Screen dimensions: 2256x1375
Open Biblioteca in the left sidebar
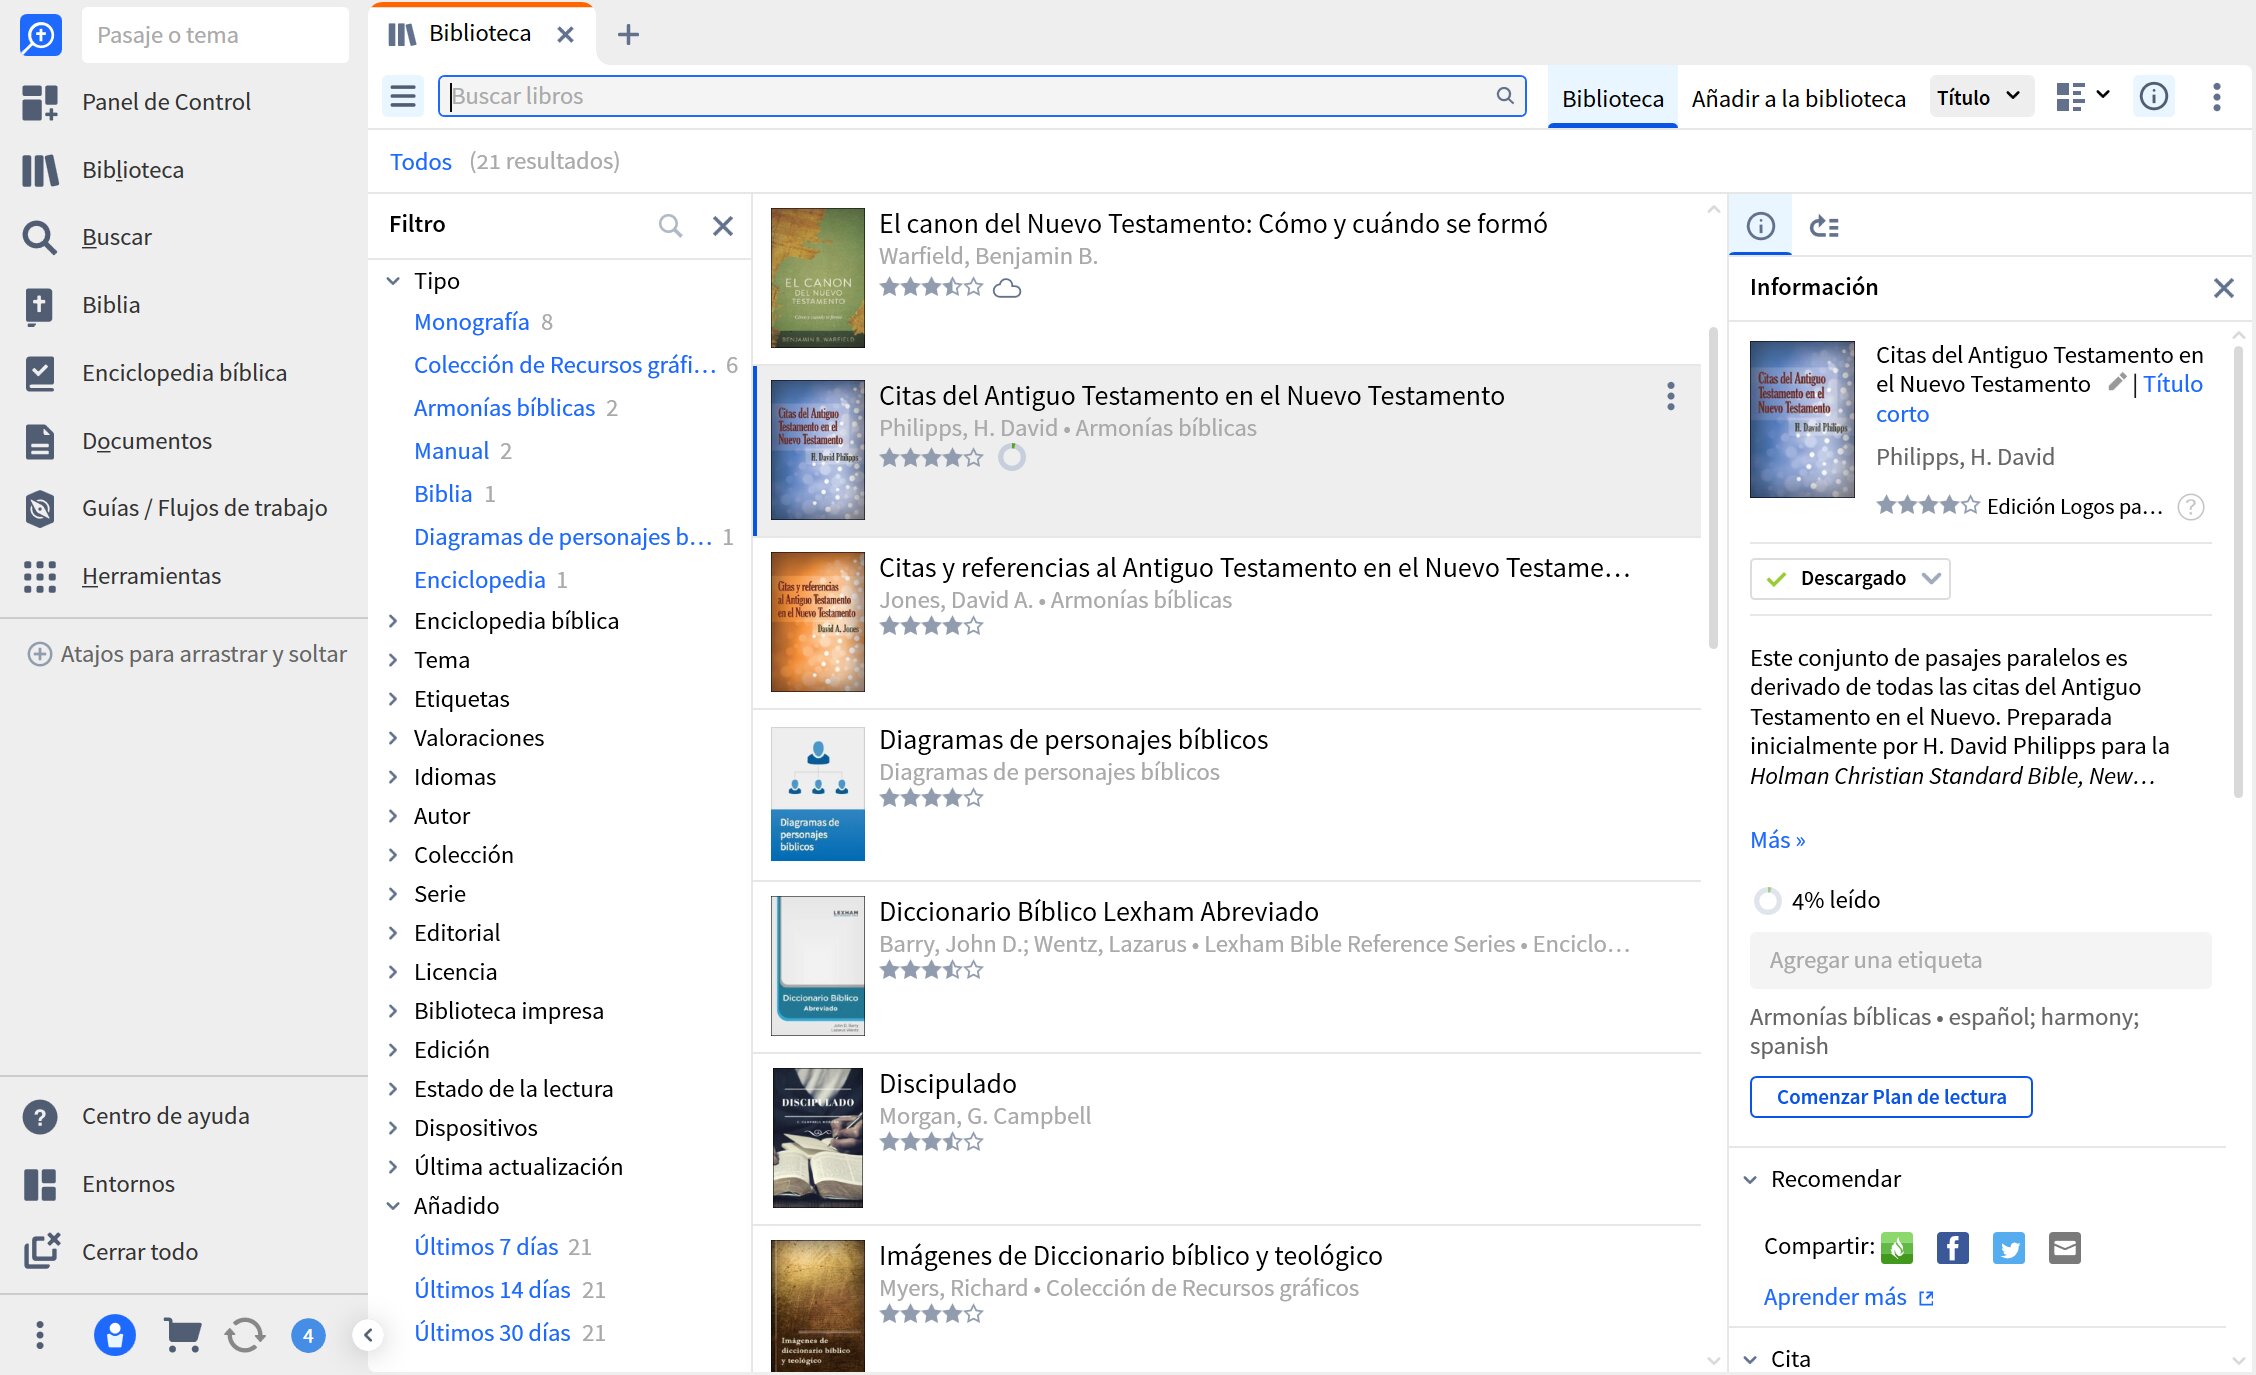(133, 170)
